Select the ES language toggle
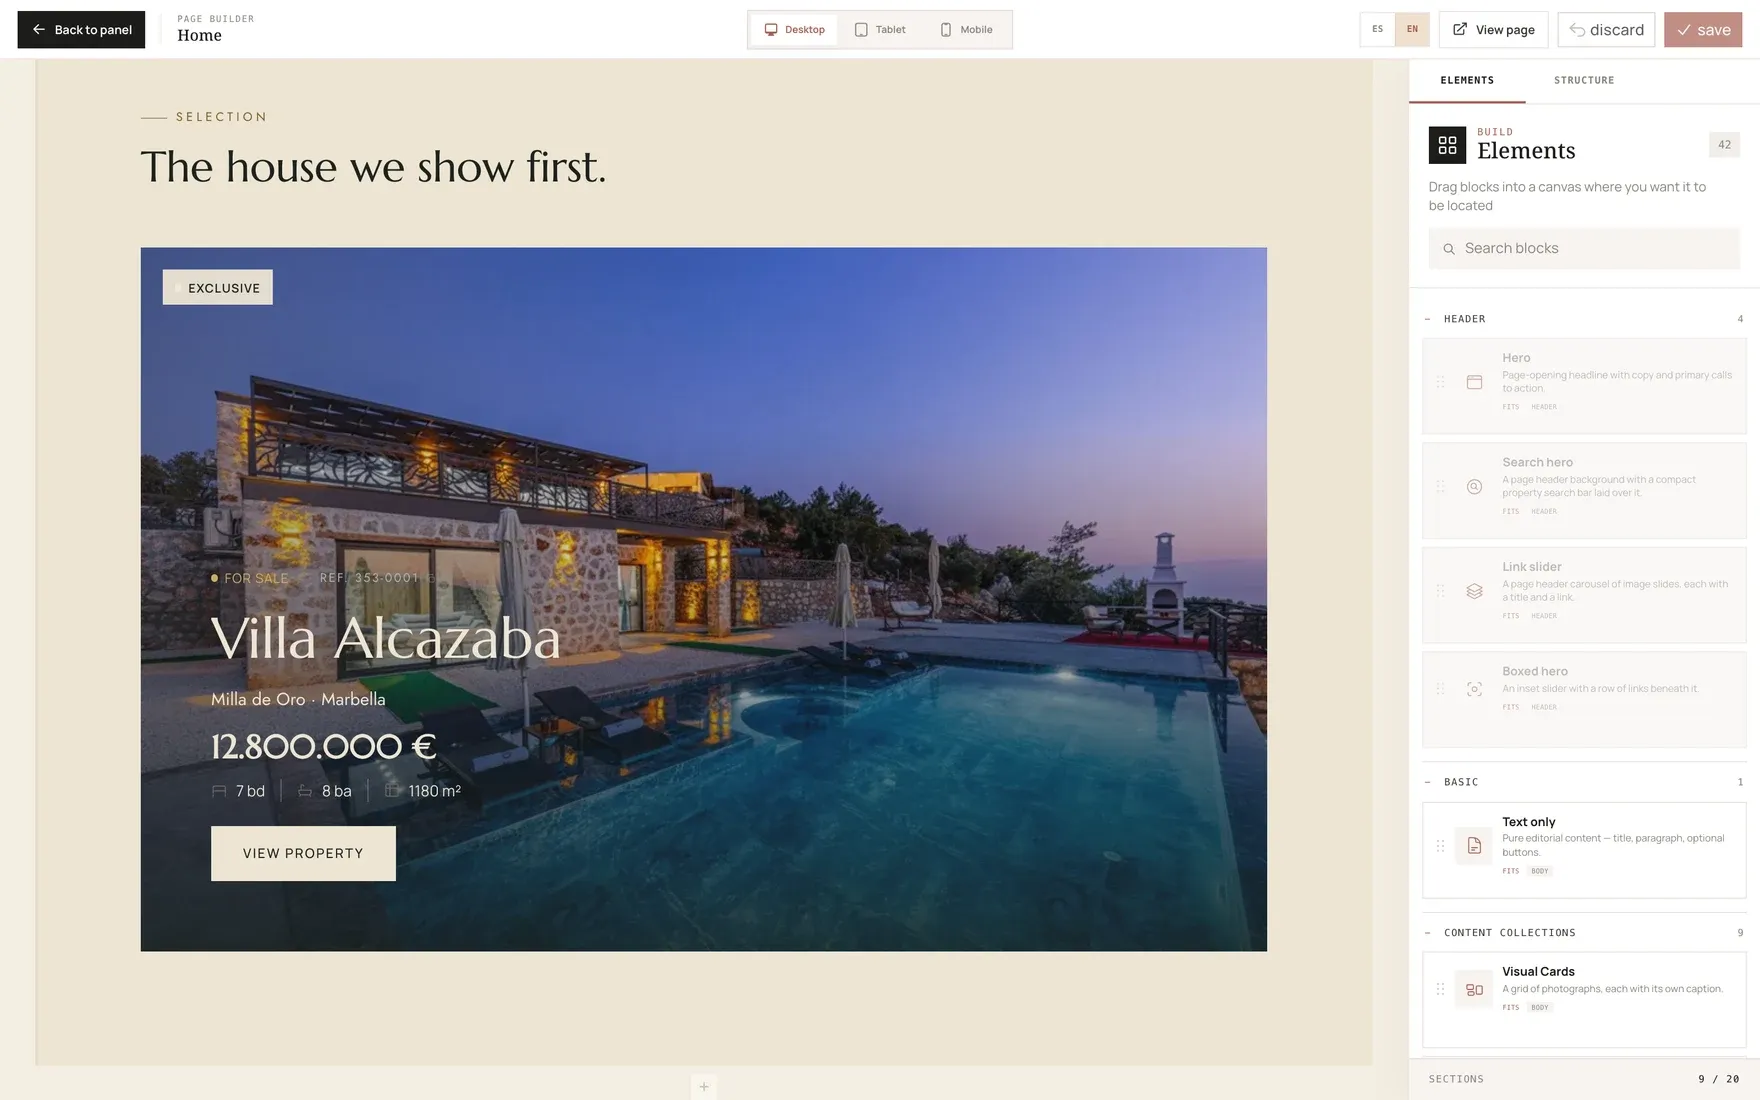 (x=1377, y=29)
